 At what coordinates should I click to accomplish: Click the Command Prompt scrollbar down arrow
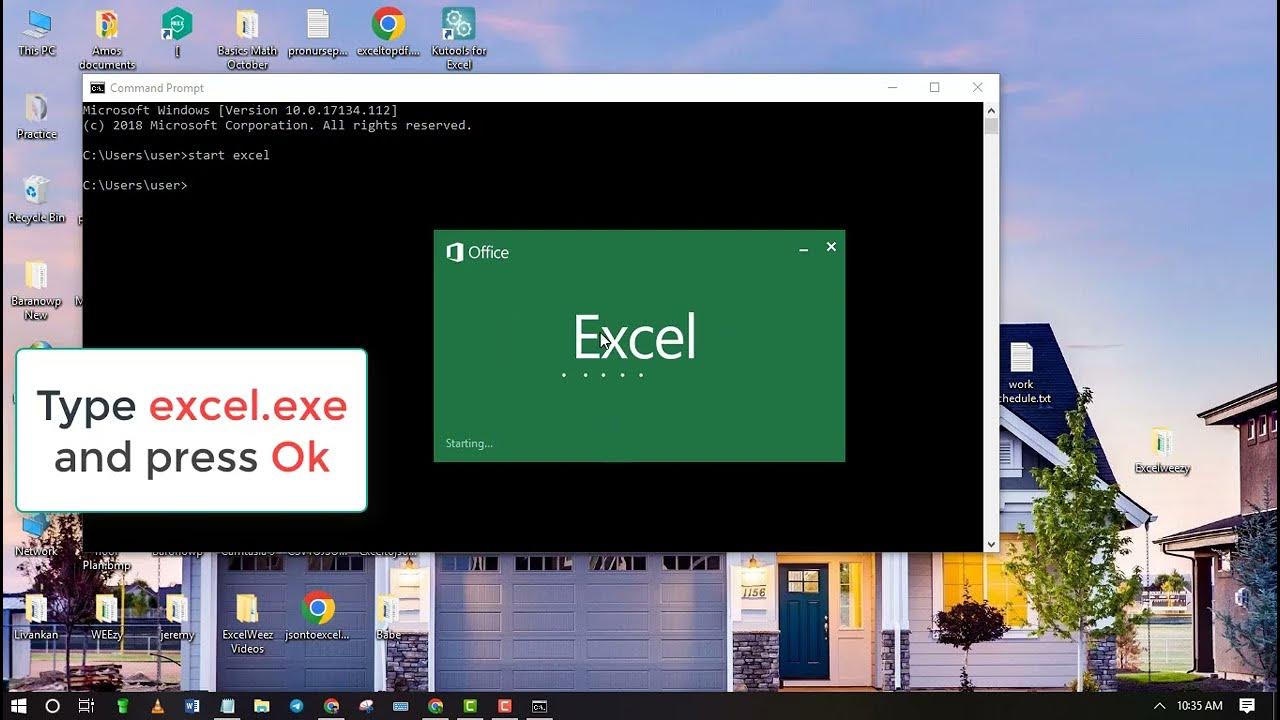pyautogui.click(x=991, y=543)
